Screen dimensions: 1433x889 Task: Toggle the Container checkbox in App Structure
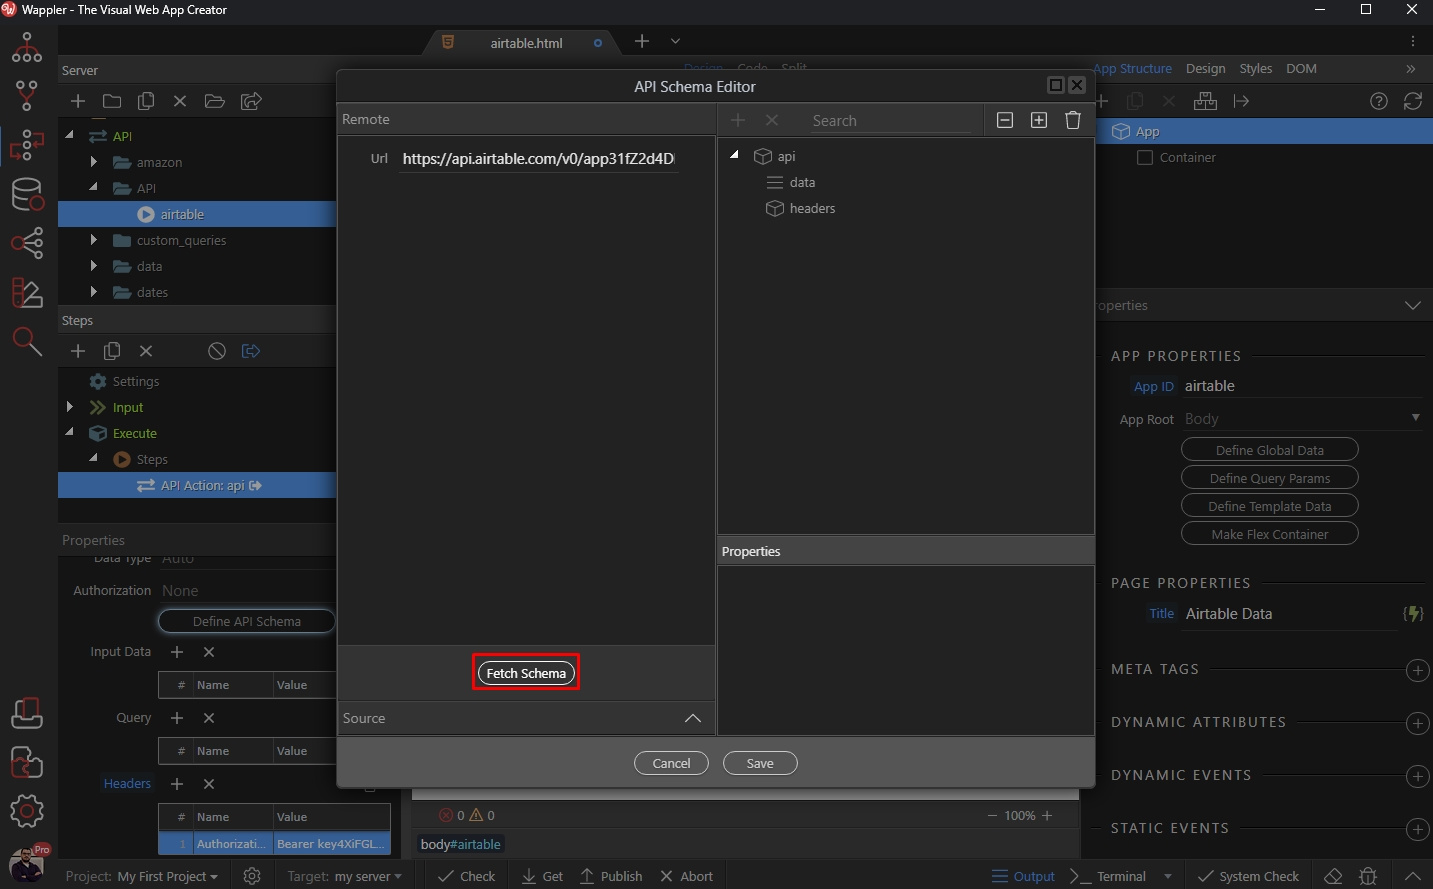1145,157
